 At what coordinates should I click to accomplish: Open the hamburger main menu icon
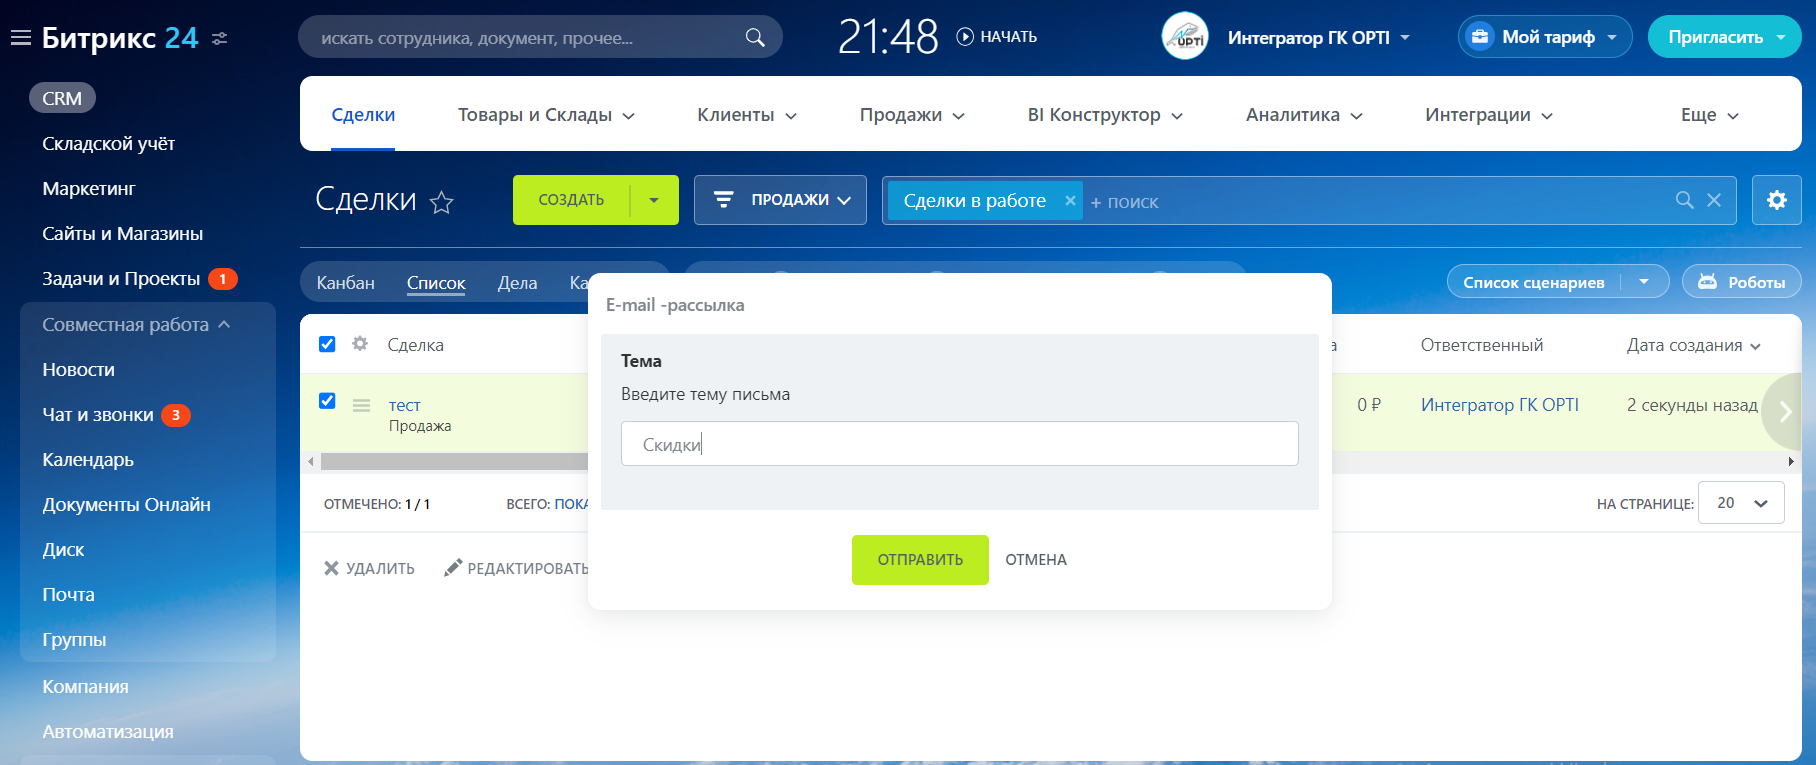point(20,38)
